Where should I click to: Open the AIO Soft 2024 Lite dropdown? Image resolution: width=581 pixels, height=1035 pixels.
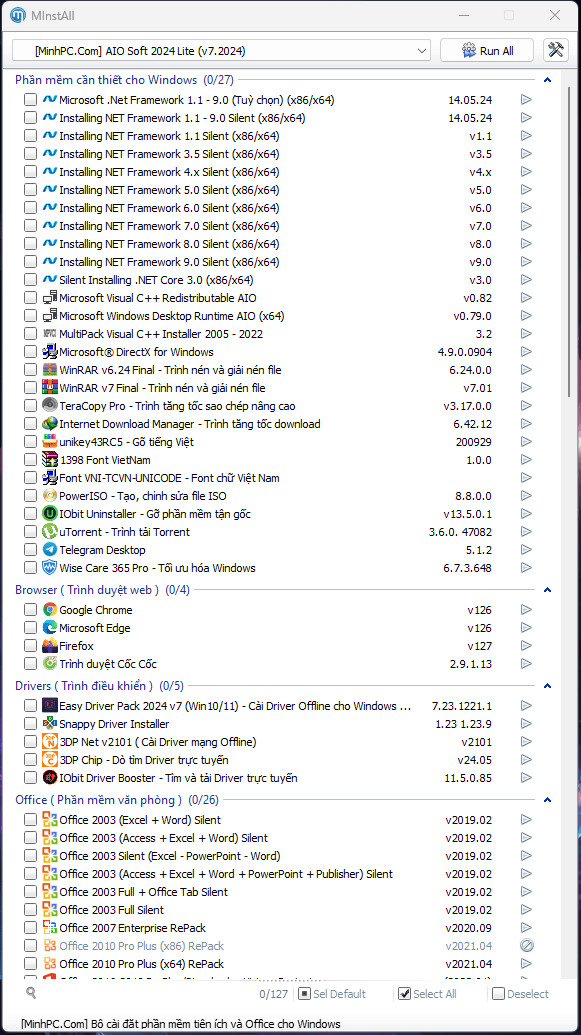click(x=221, y=50)
